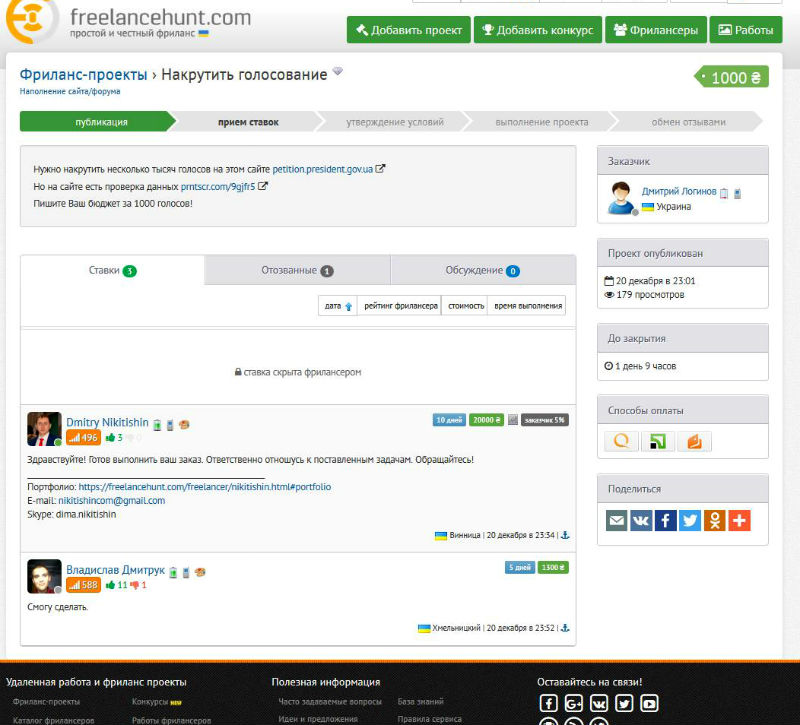Click the QIWI payment method icon

click(x=621, y=441)
